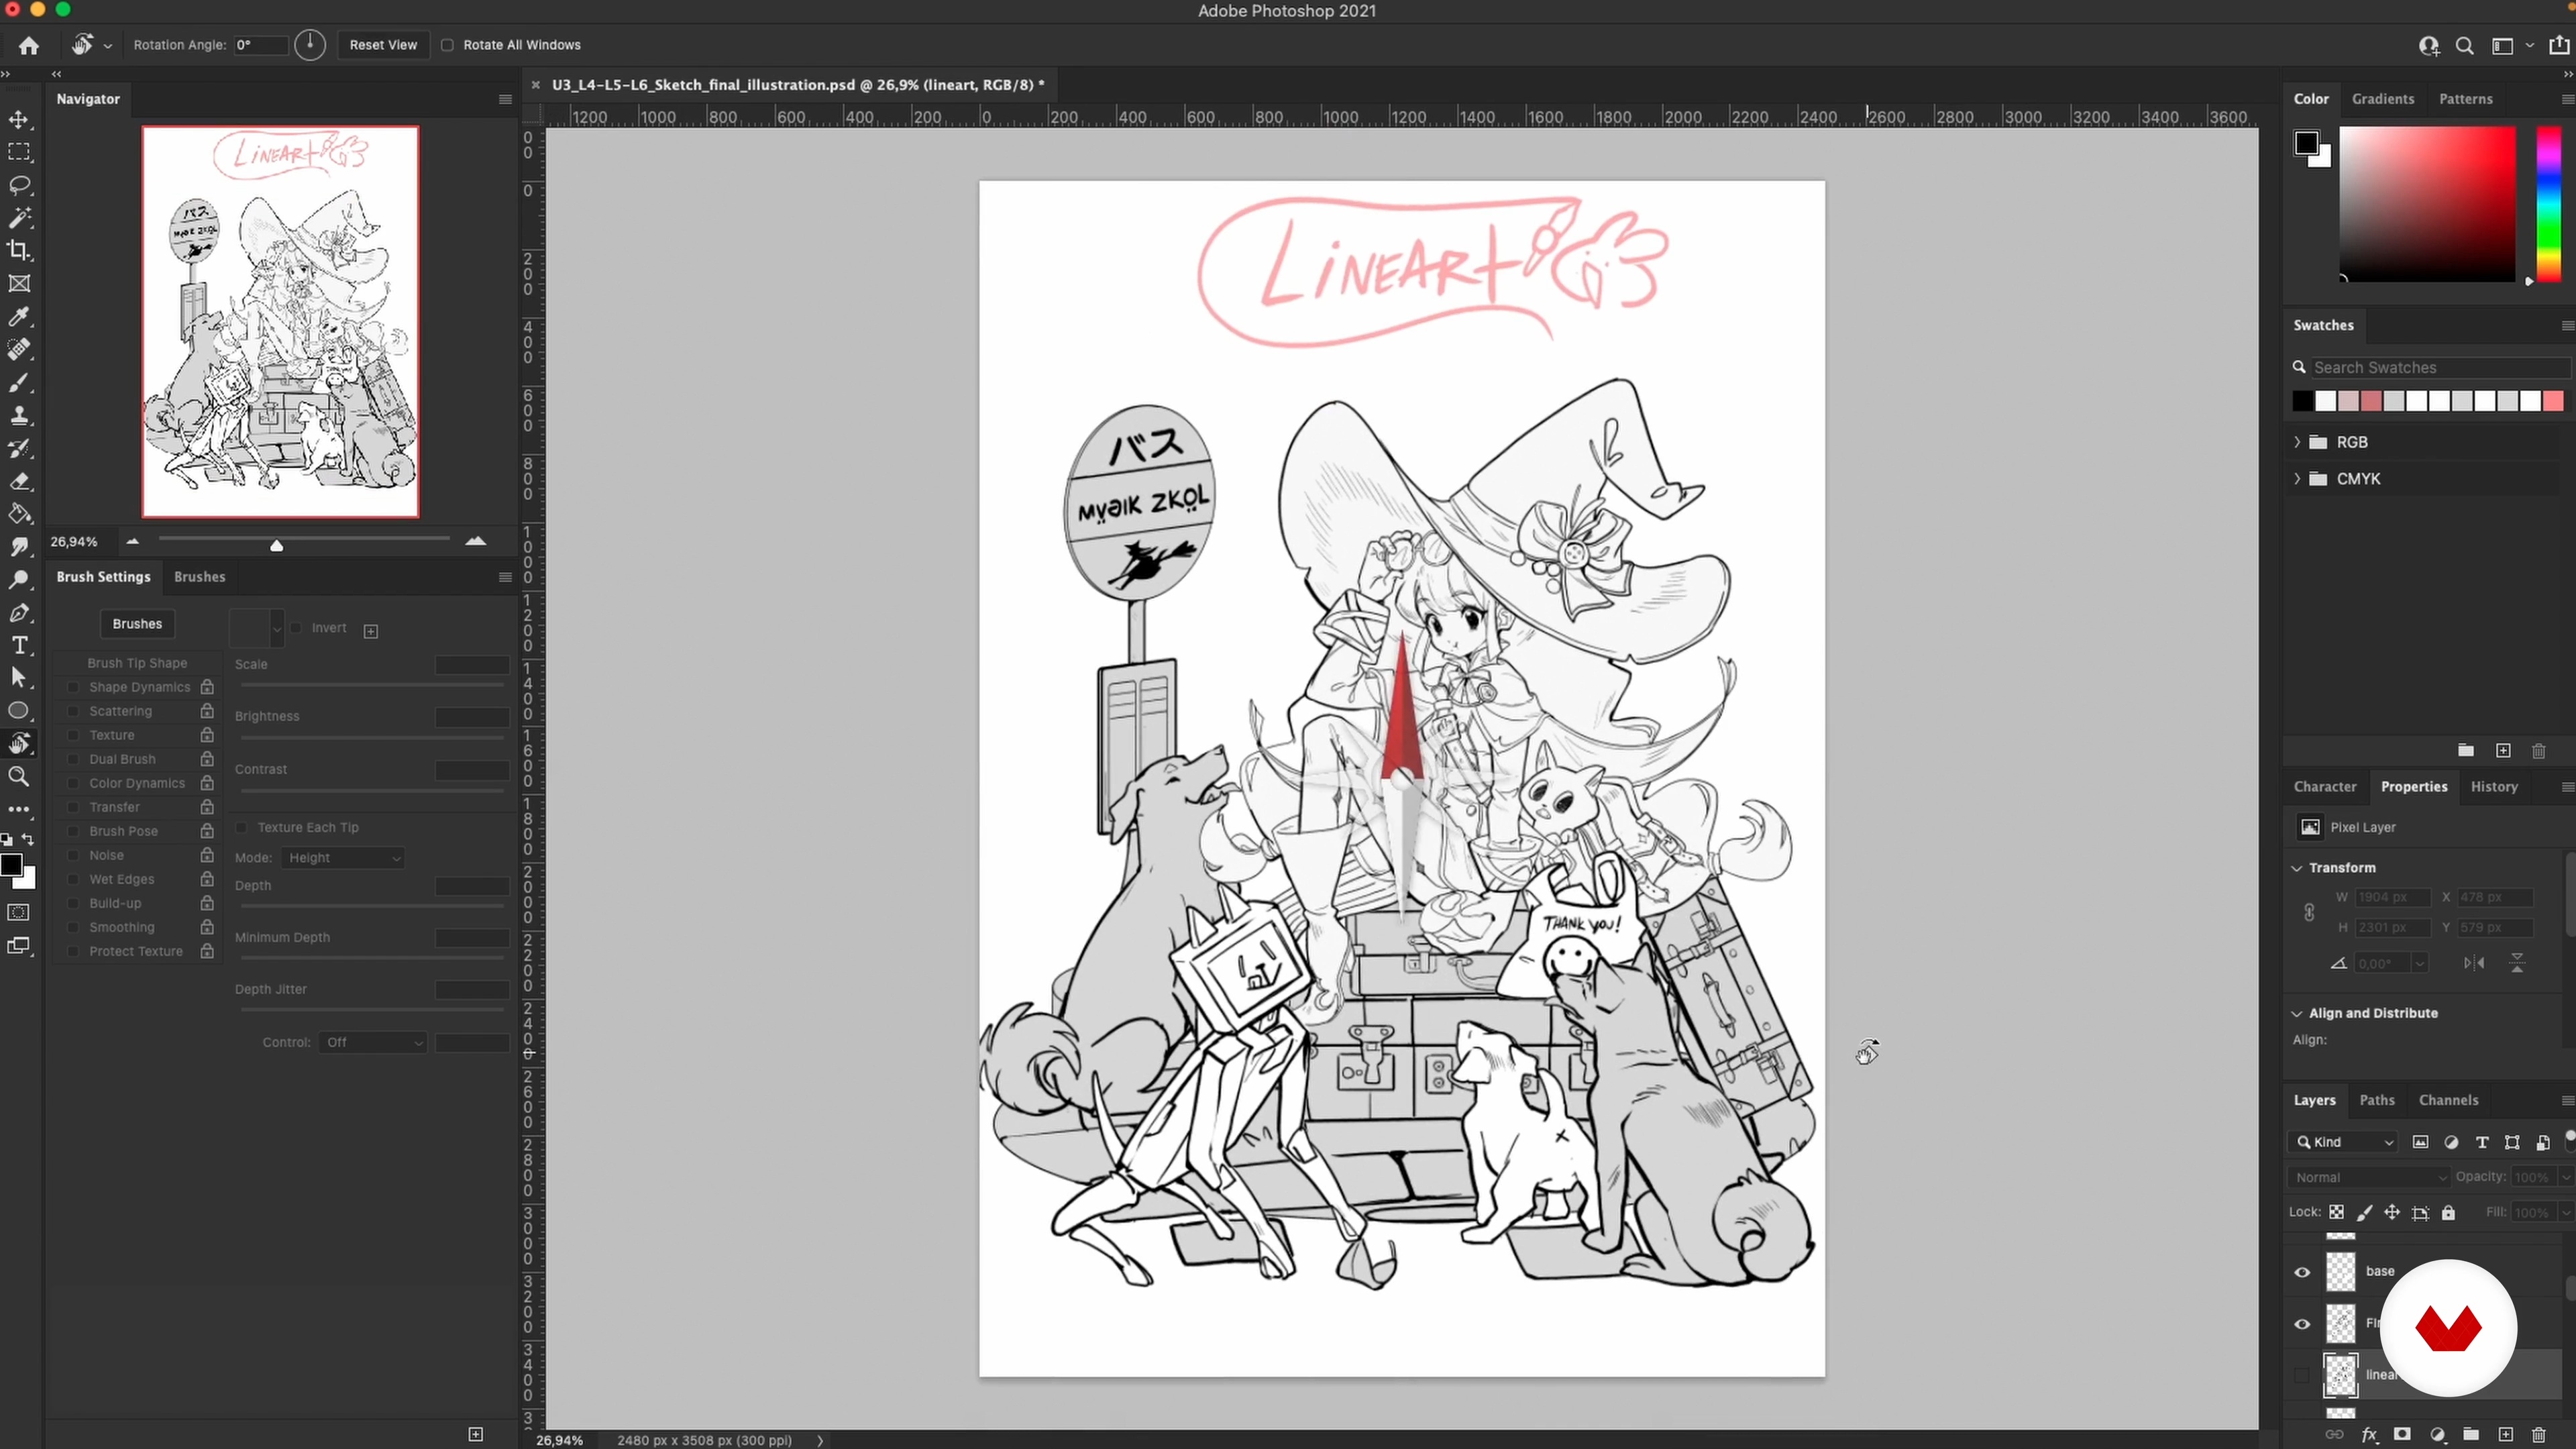Open the layer blend mode dropdown
This screenshot has height=1449, width=2576.
(x=2369, y=1177)
